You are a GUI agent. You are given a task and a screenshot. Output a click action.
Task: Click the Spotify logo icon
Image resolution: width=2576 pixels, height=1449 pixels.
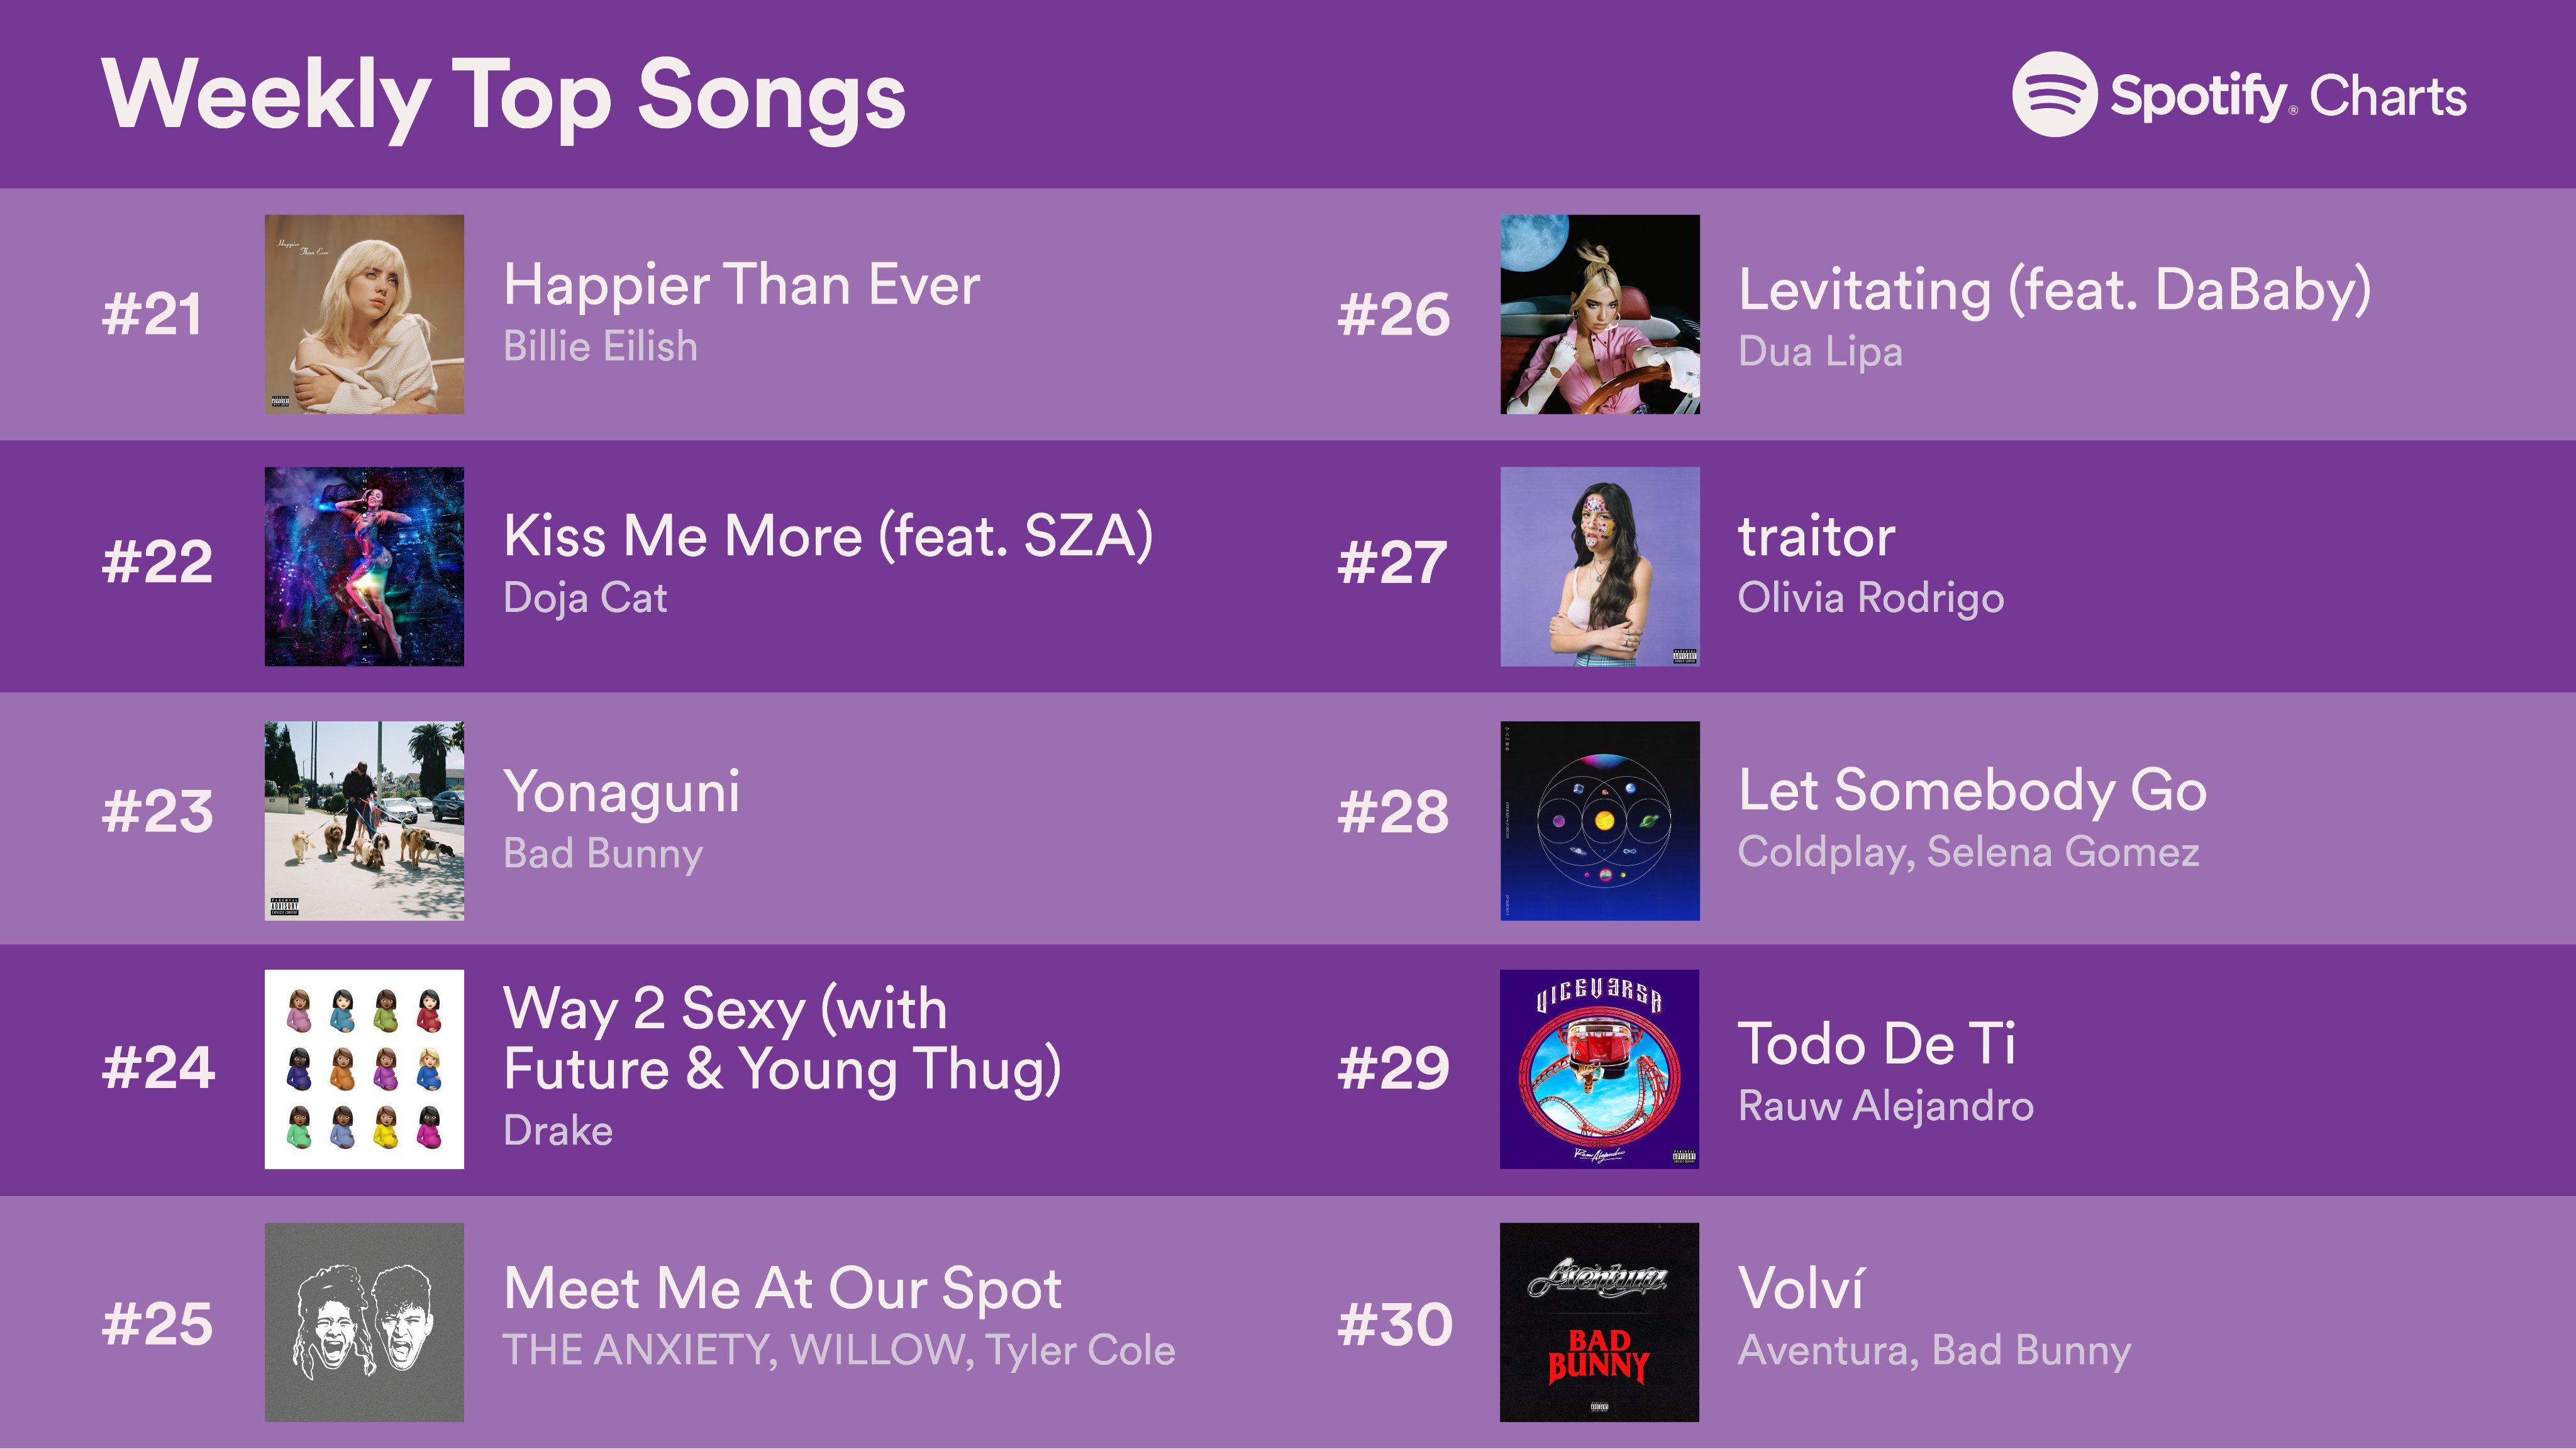click(2053, 95)
